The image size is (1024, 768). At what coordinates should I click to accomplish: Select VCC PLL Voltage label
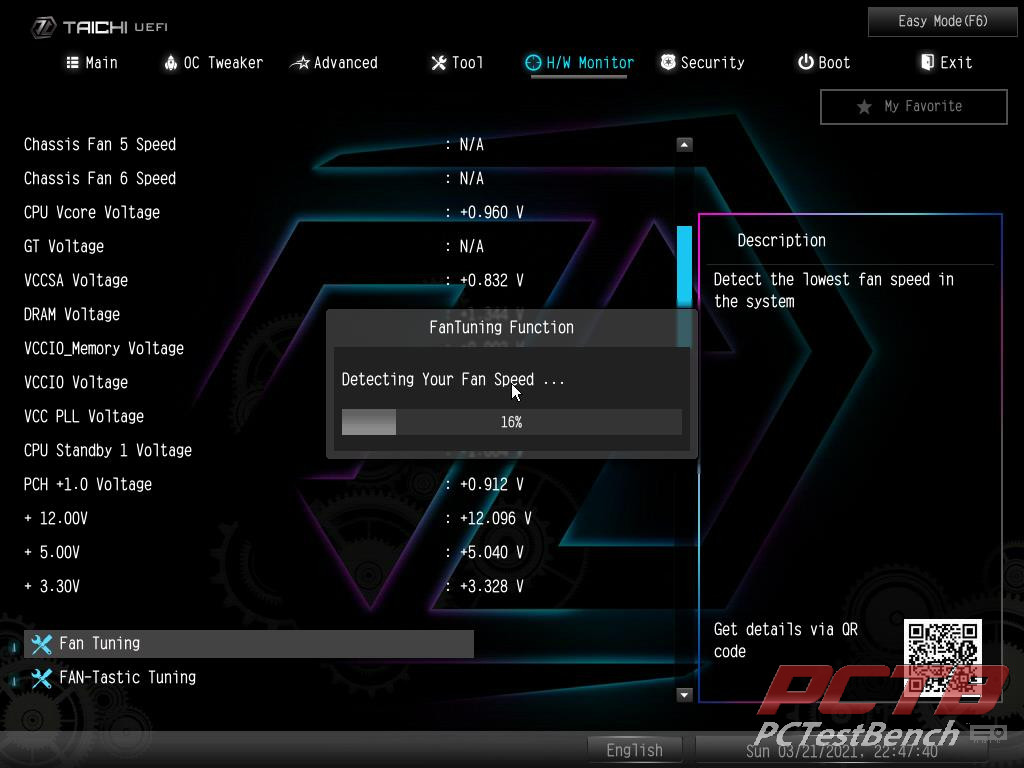[84, 416]
